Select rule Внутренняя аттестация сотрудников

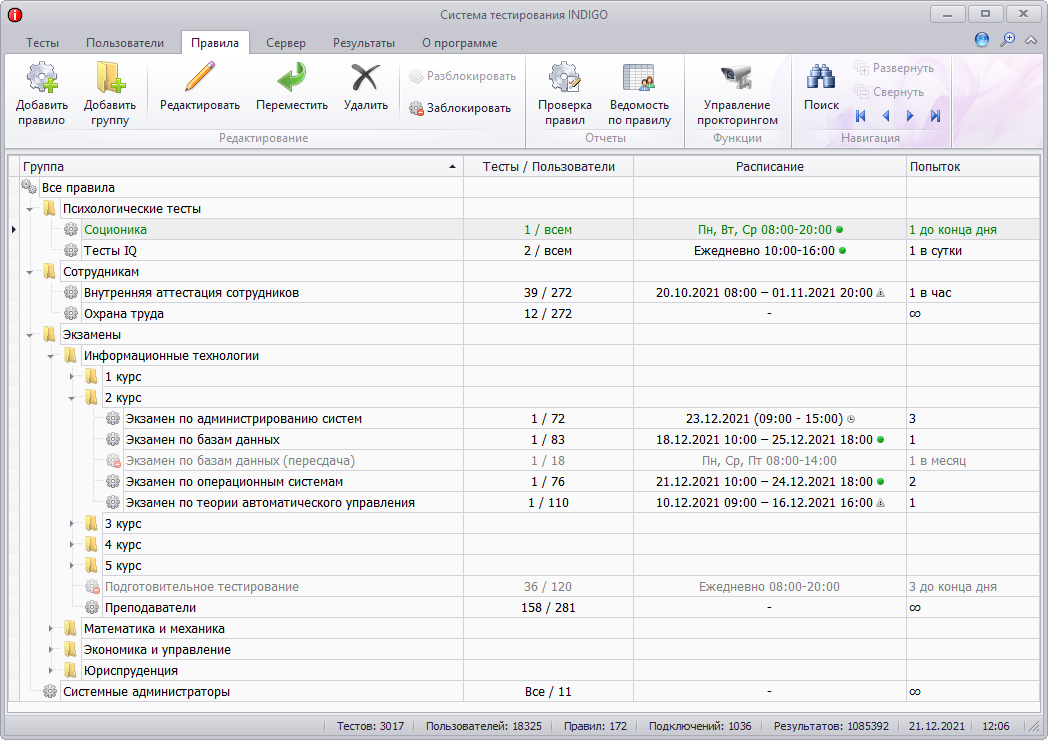191,293
